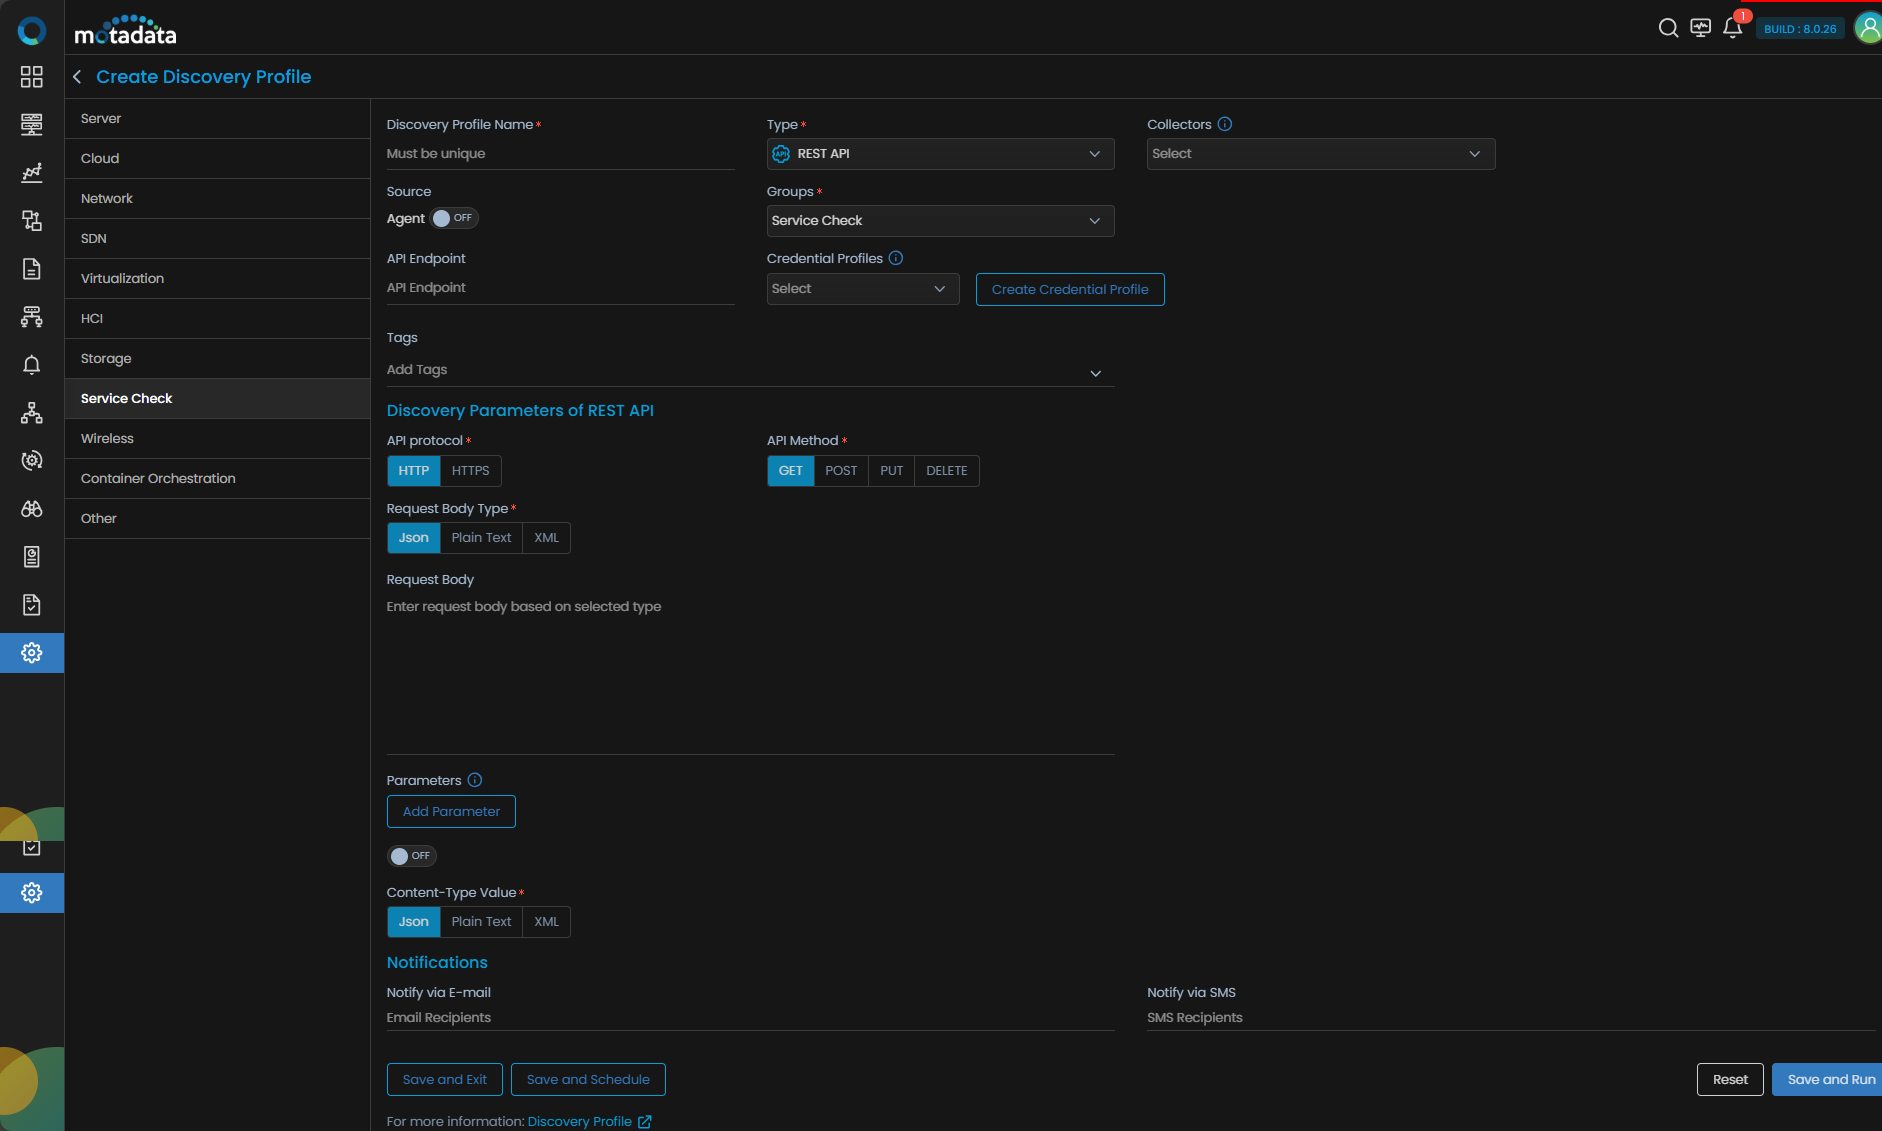Select the Virtualization category
Screen dimensions: 1882x1131
pos(122,278)
